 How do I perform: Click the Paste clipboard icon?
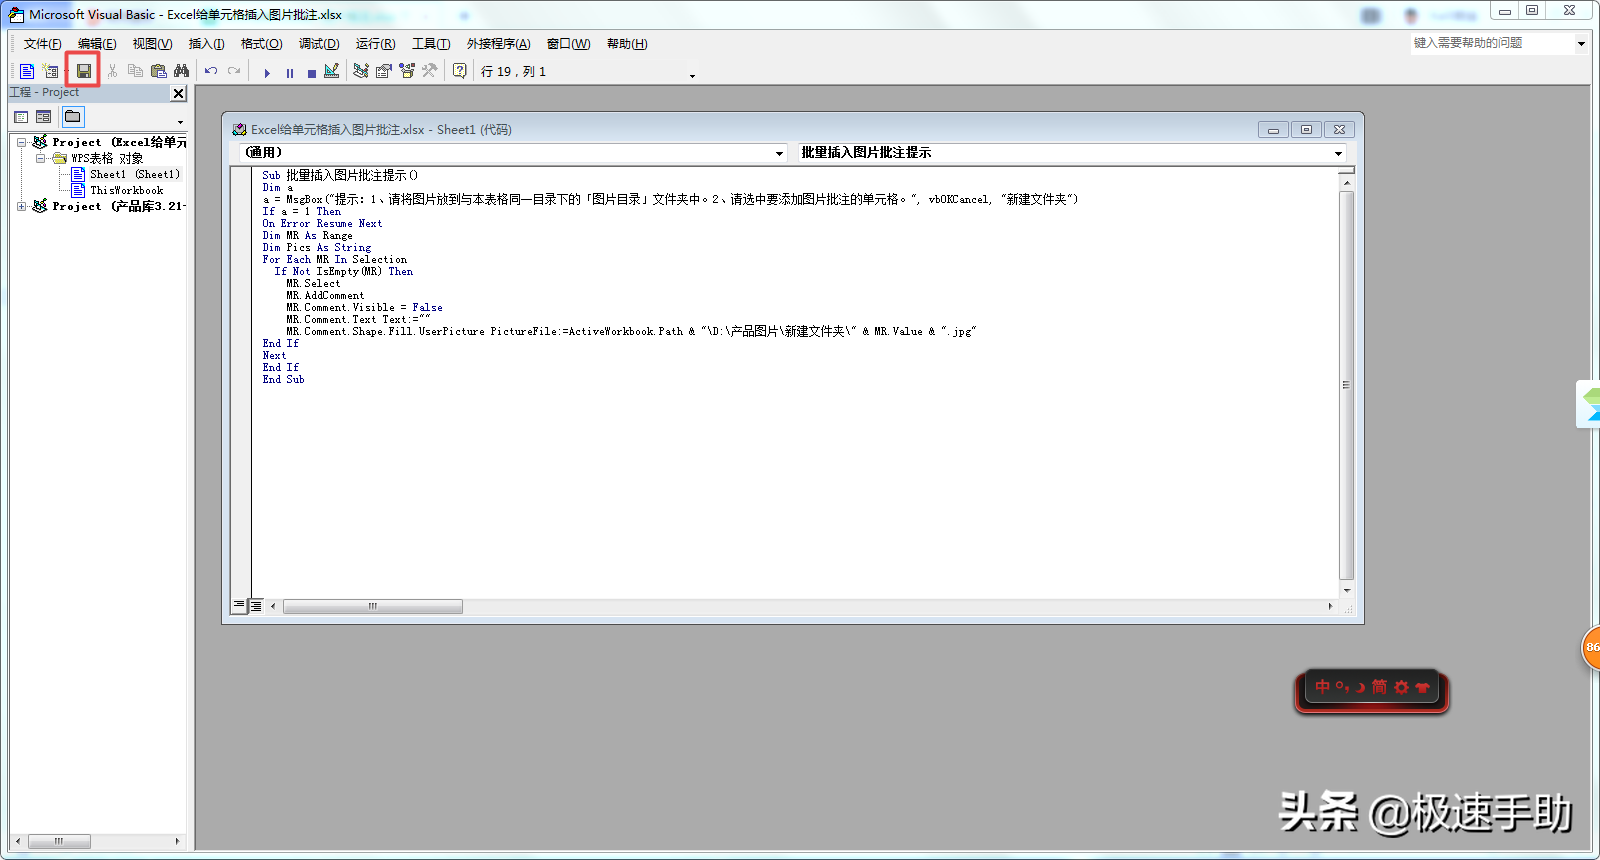(x=158, y=71)
